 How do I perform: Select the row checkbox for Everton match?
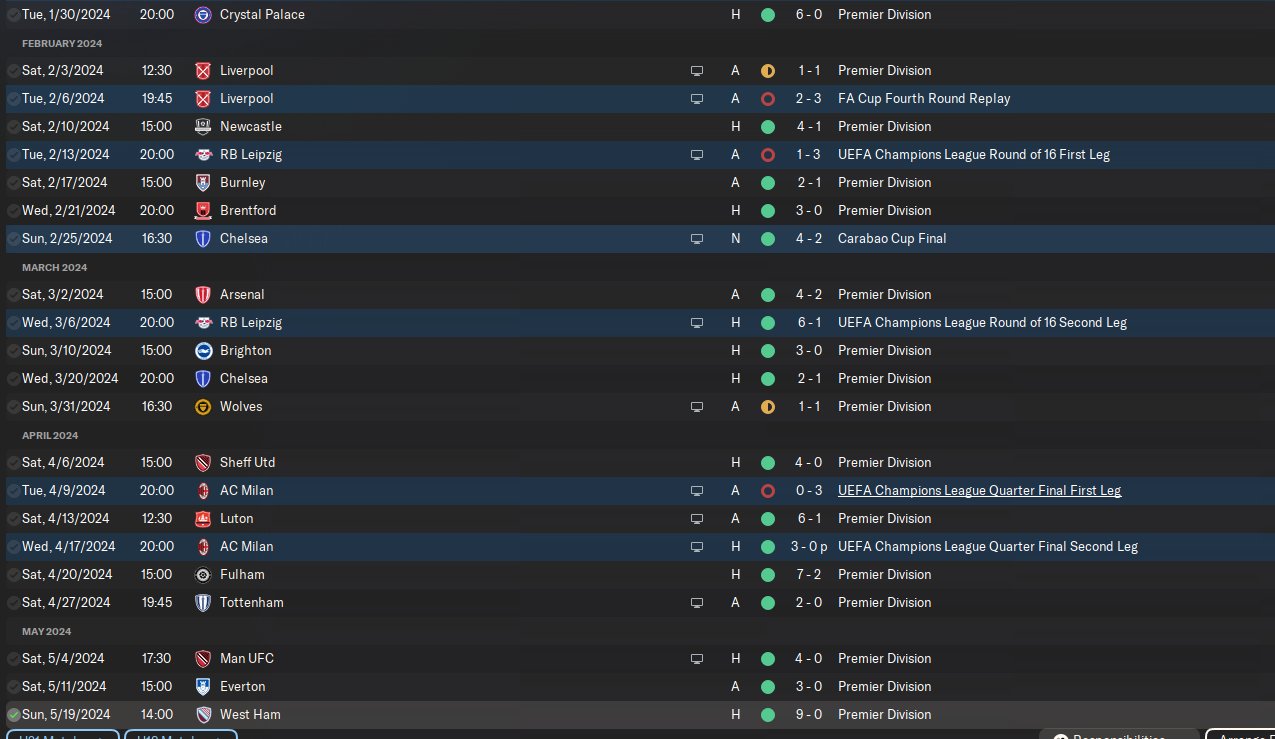click(13, 687)
